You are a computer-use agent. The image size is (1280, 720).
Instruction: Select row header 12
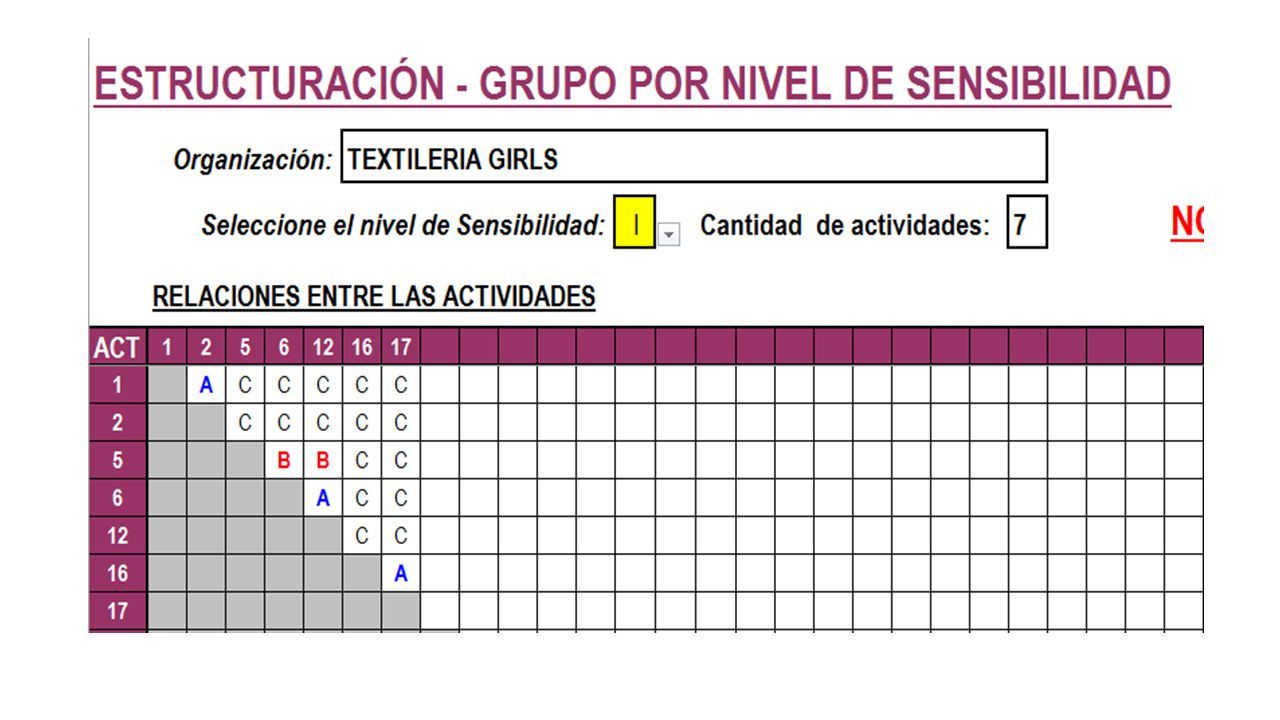click(x=118, y=536)
